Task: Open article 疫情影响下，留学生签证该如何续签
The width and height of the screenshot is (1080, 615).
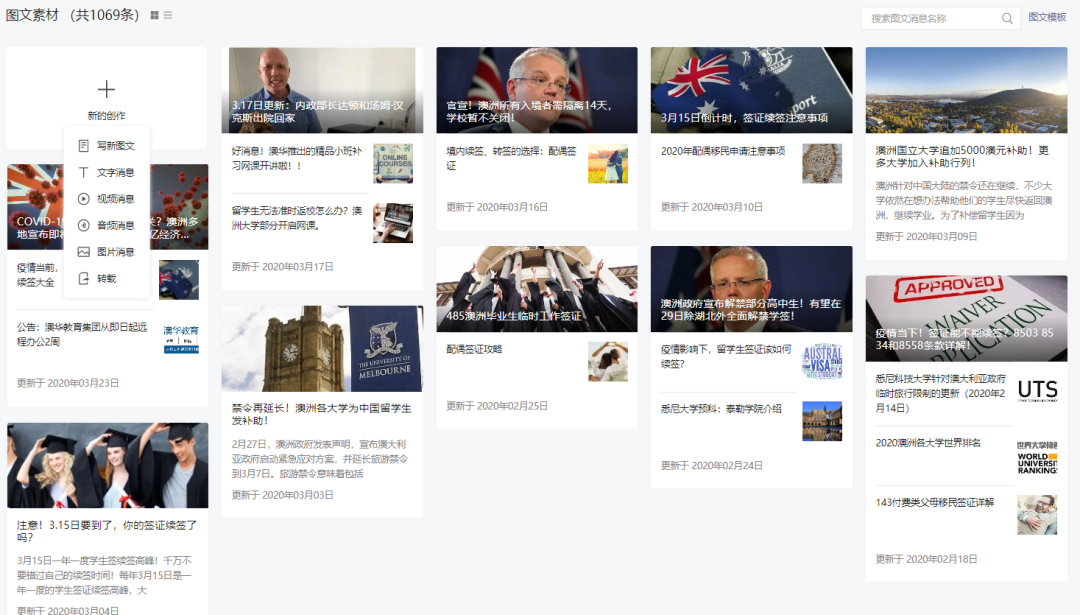Action: (x=726, y=356)
